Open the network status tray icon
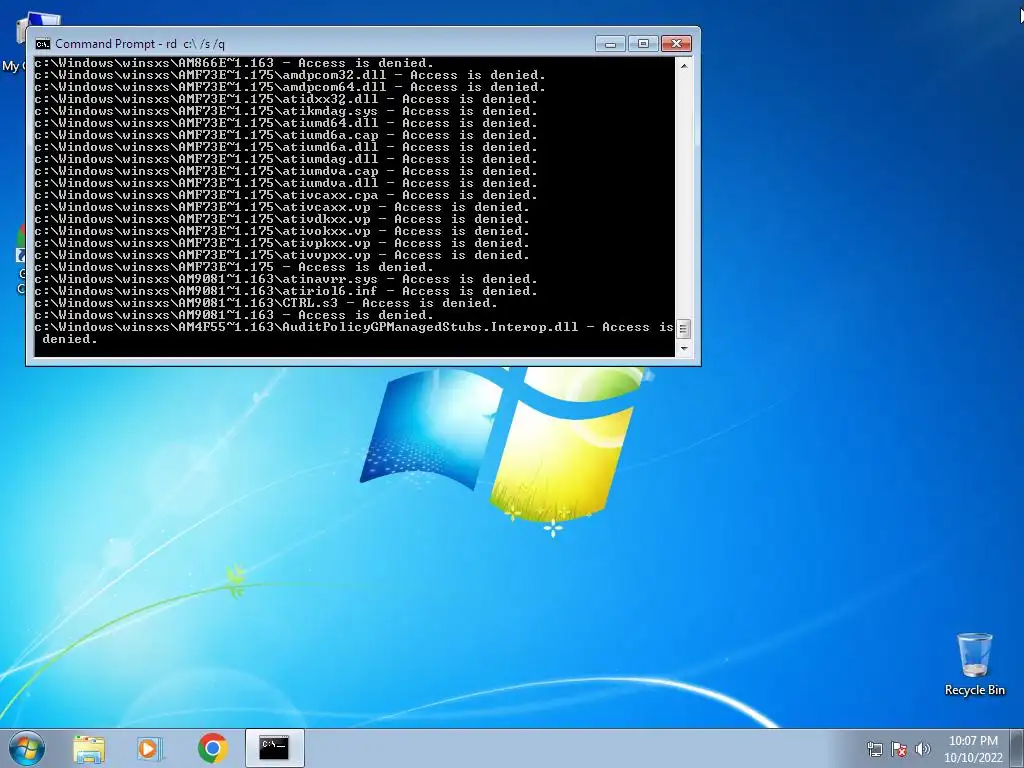Image resolution: width=1024 pixels, height=768 pixels. click(874, 749)
